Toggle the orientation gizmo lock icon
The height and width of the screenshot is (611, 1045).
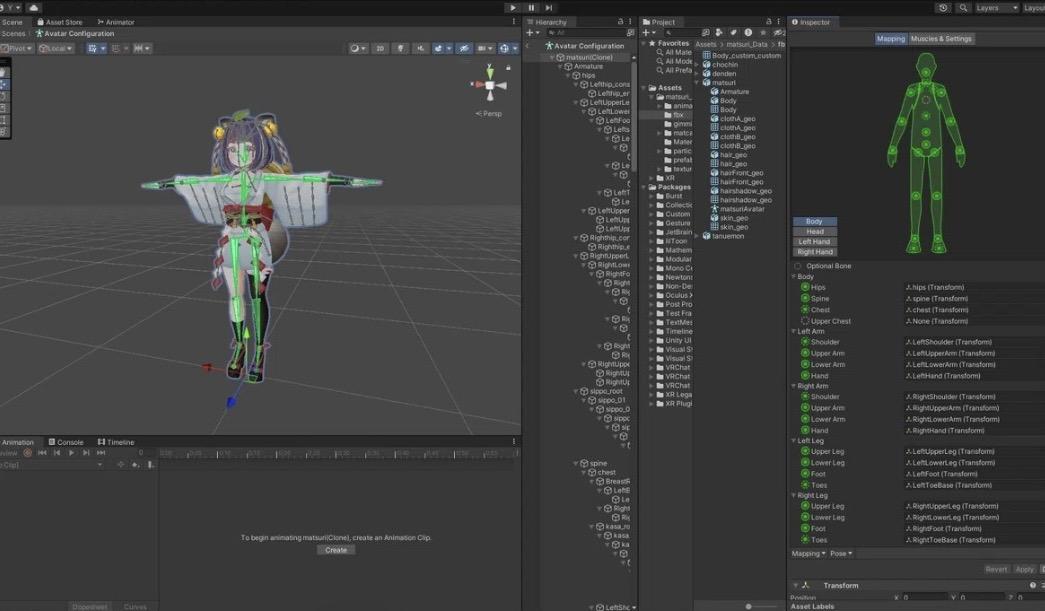coord(509,67)
